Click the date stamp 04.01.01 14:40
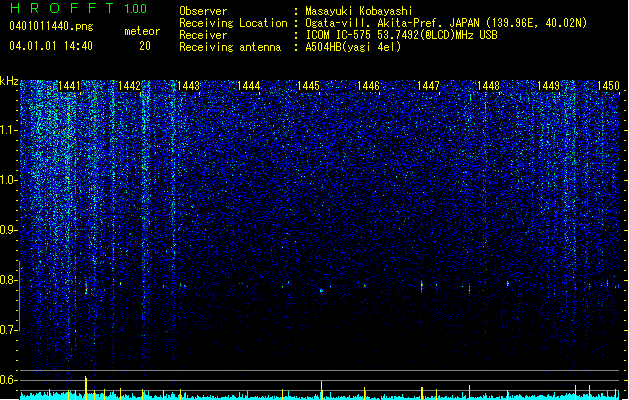This screenshot has width=629, height=400. (x=51, y=46)
